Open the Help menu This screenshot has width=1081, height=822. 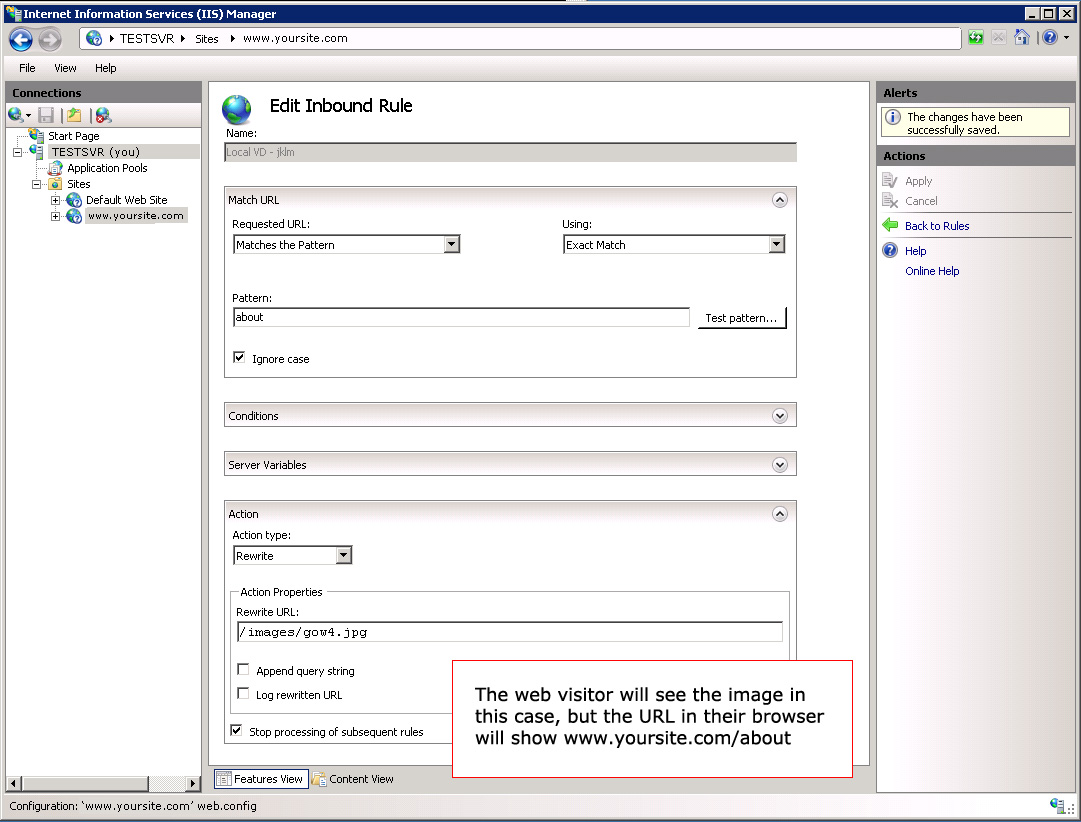105,68
